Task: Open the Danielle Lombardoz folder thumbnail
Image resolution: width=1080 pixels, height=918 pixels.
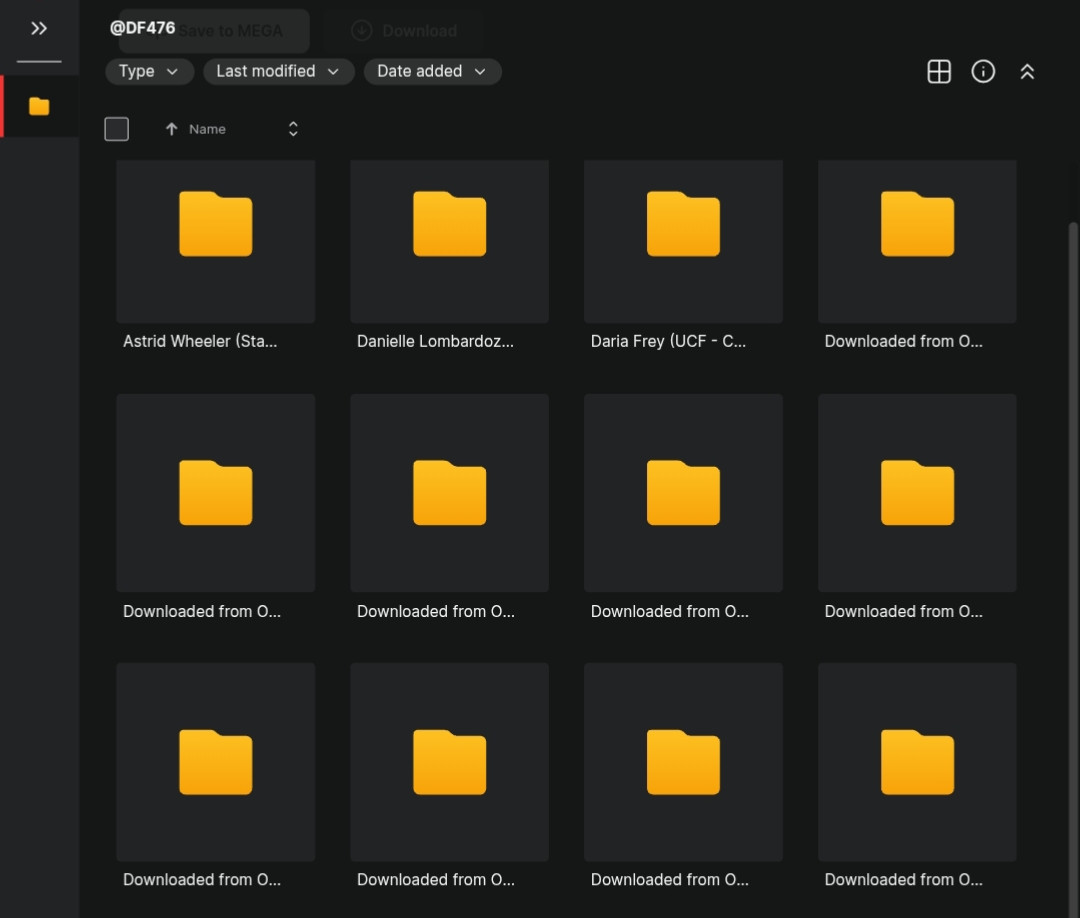Action: point(449,241)
